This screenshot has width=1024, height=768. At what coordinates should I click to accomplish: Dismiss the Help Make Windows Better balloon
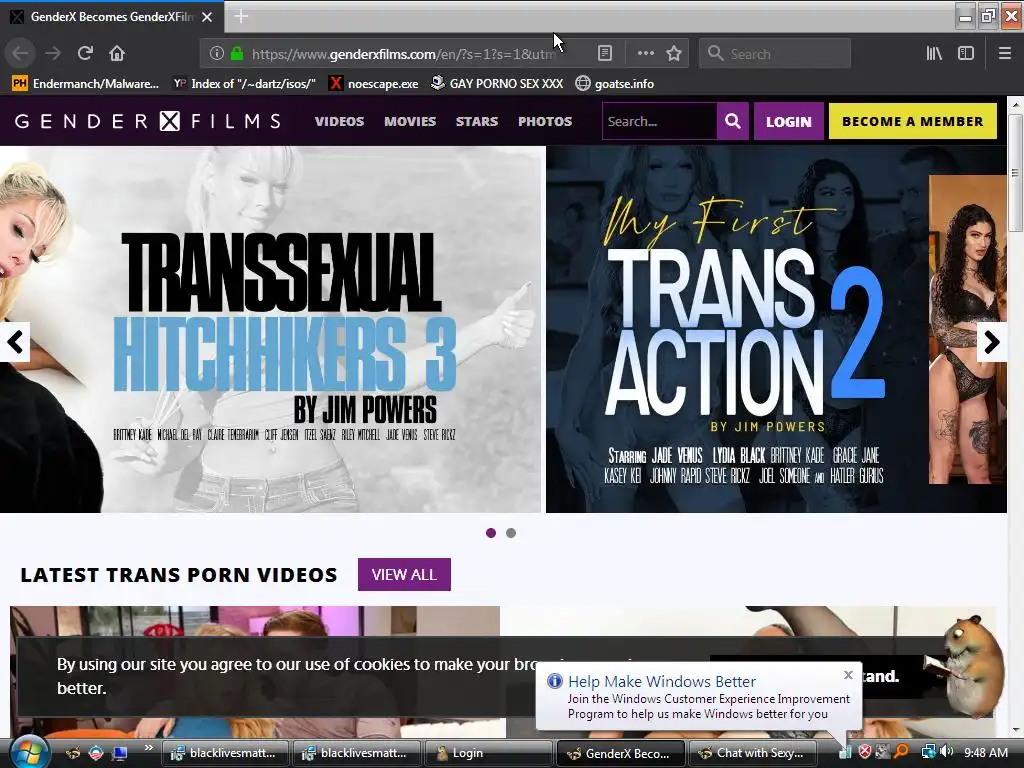coord(848,675)
